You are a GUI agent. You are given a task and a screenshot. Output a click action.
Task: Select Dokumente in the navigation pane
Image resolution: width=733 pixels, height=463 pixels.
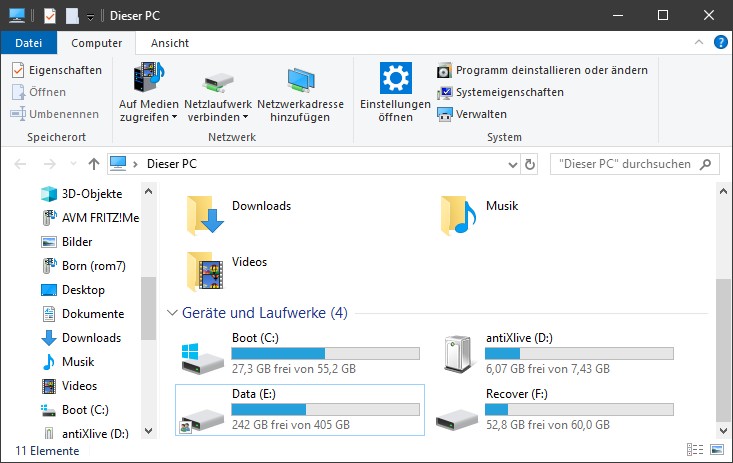coord(84,314)
